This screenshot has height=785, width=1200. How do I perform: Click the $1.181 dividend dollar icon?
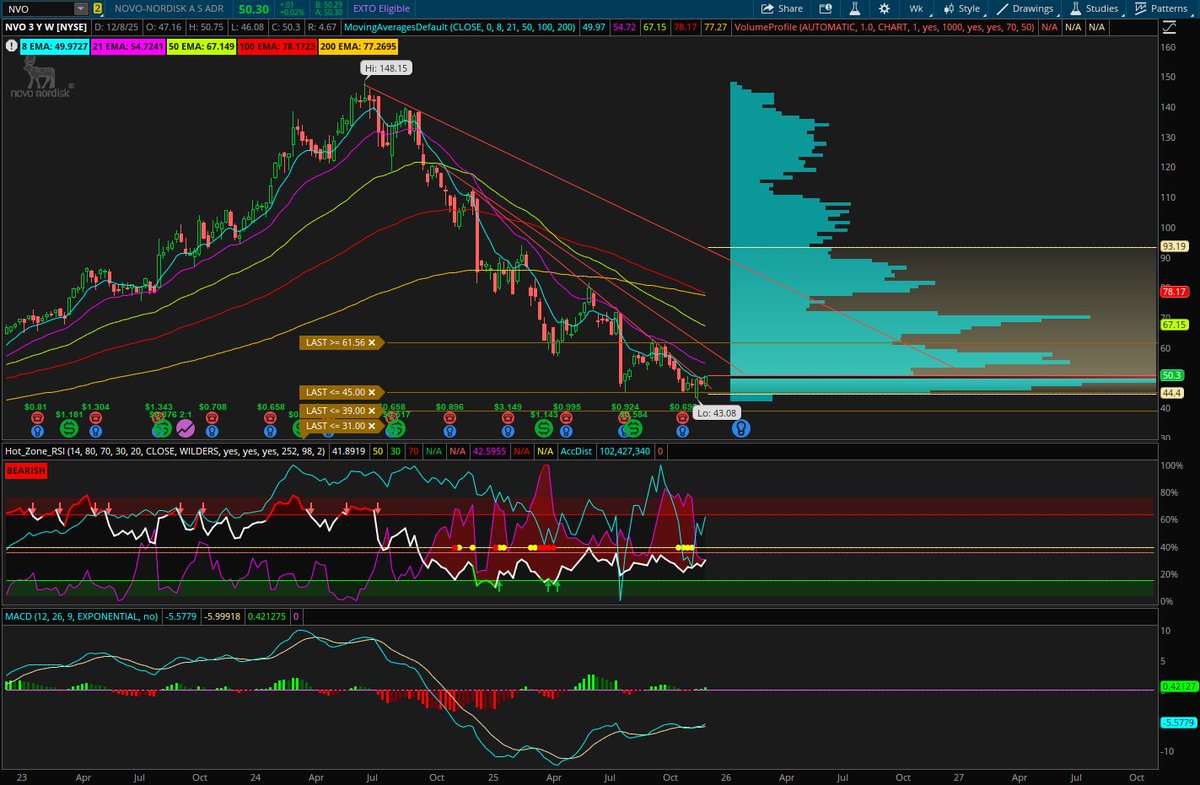[68, 428]
